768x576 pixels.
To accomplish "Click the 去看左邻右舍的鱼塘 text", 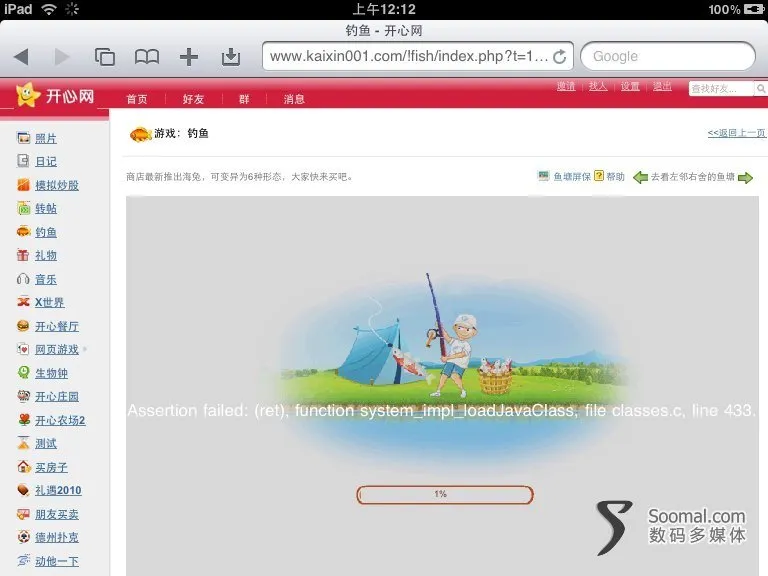I will click(x=692, y=177).
